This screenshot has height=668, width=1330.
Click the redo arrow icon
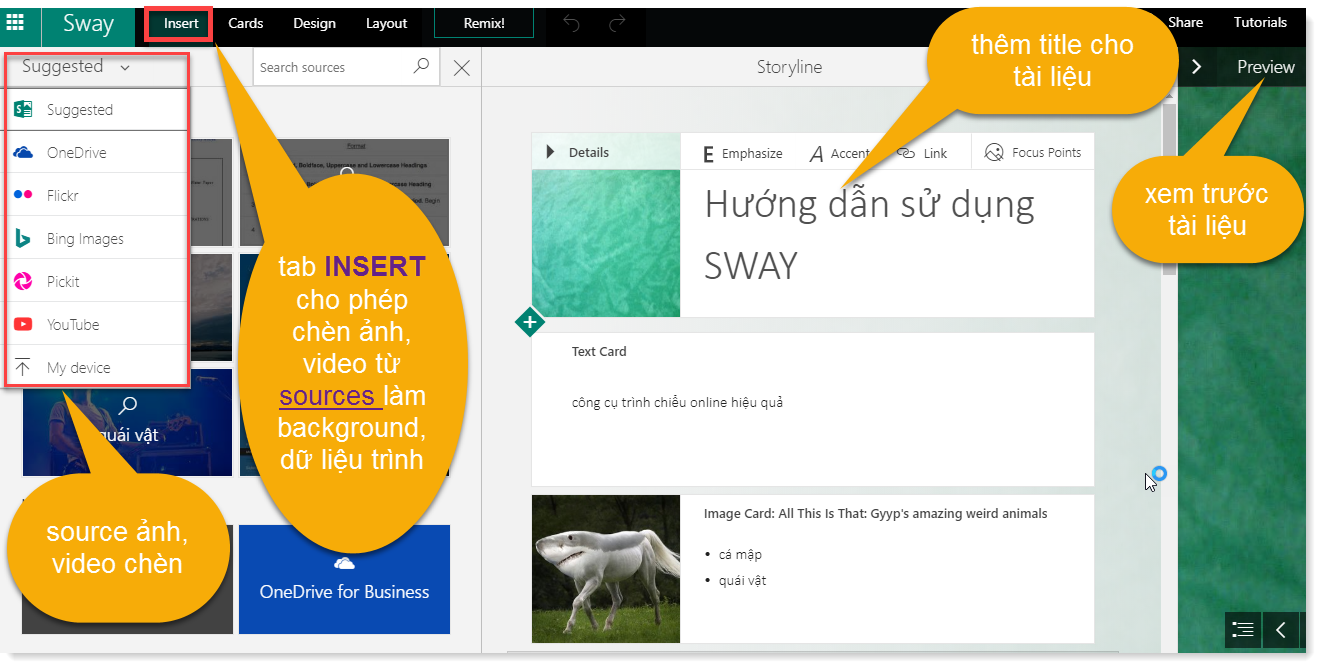click(618, 23)
